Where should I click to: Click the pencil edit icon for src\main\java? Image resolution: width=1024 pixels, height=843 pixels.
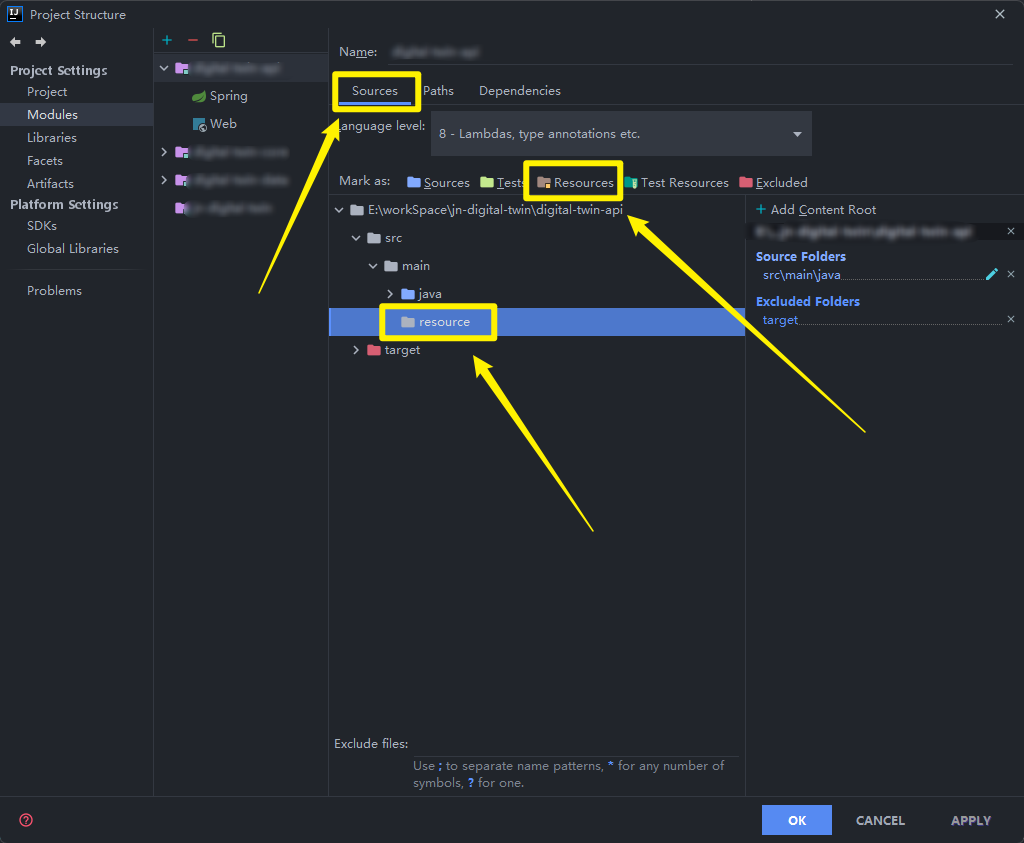pos(991,274)
